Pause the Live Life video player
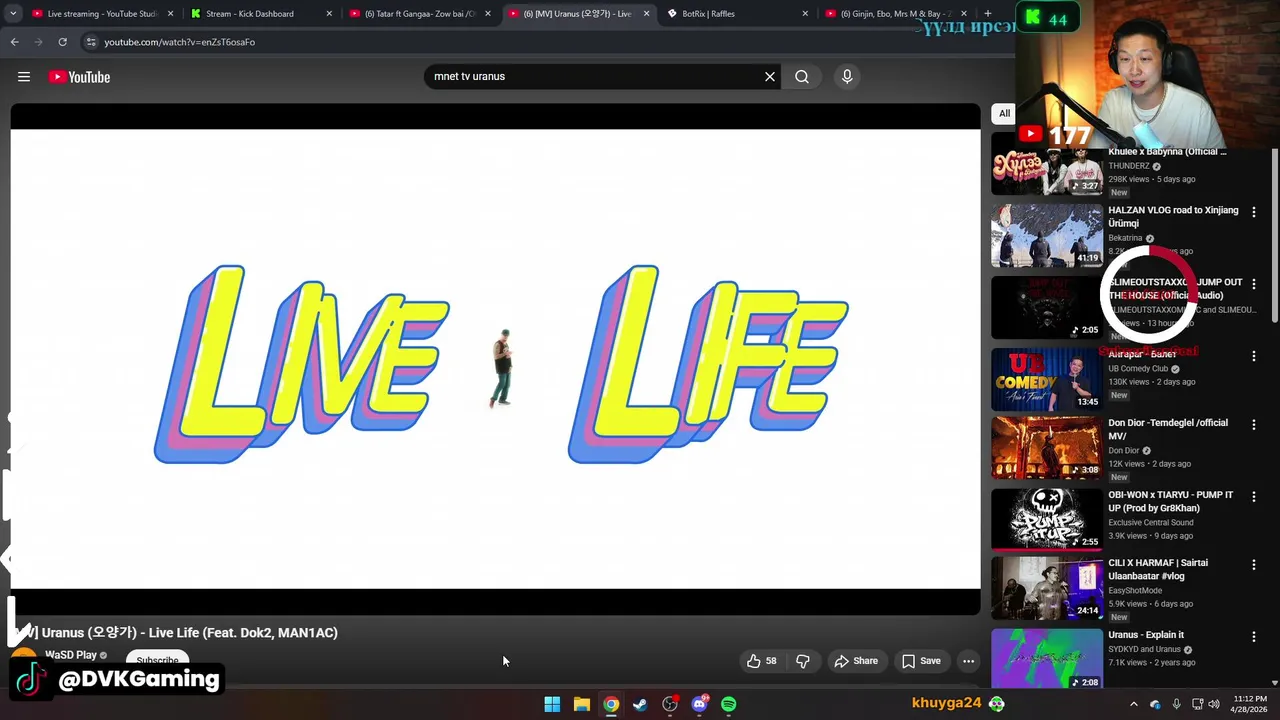The height and width of the screenshot is (720, 1280). click(495, 360)
